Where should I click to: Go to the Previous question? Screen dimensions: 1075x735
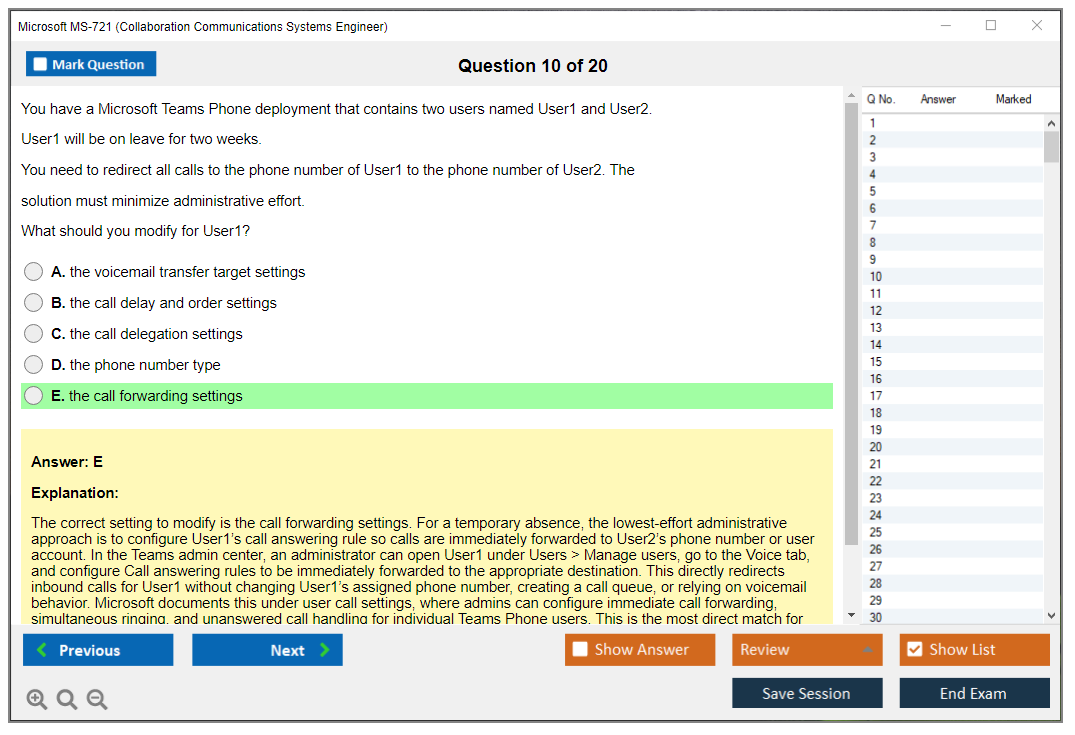pos(98,650)
